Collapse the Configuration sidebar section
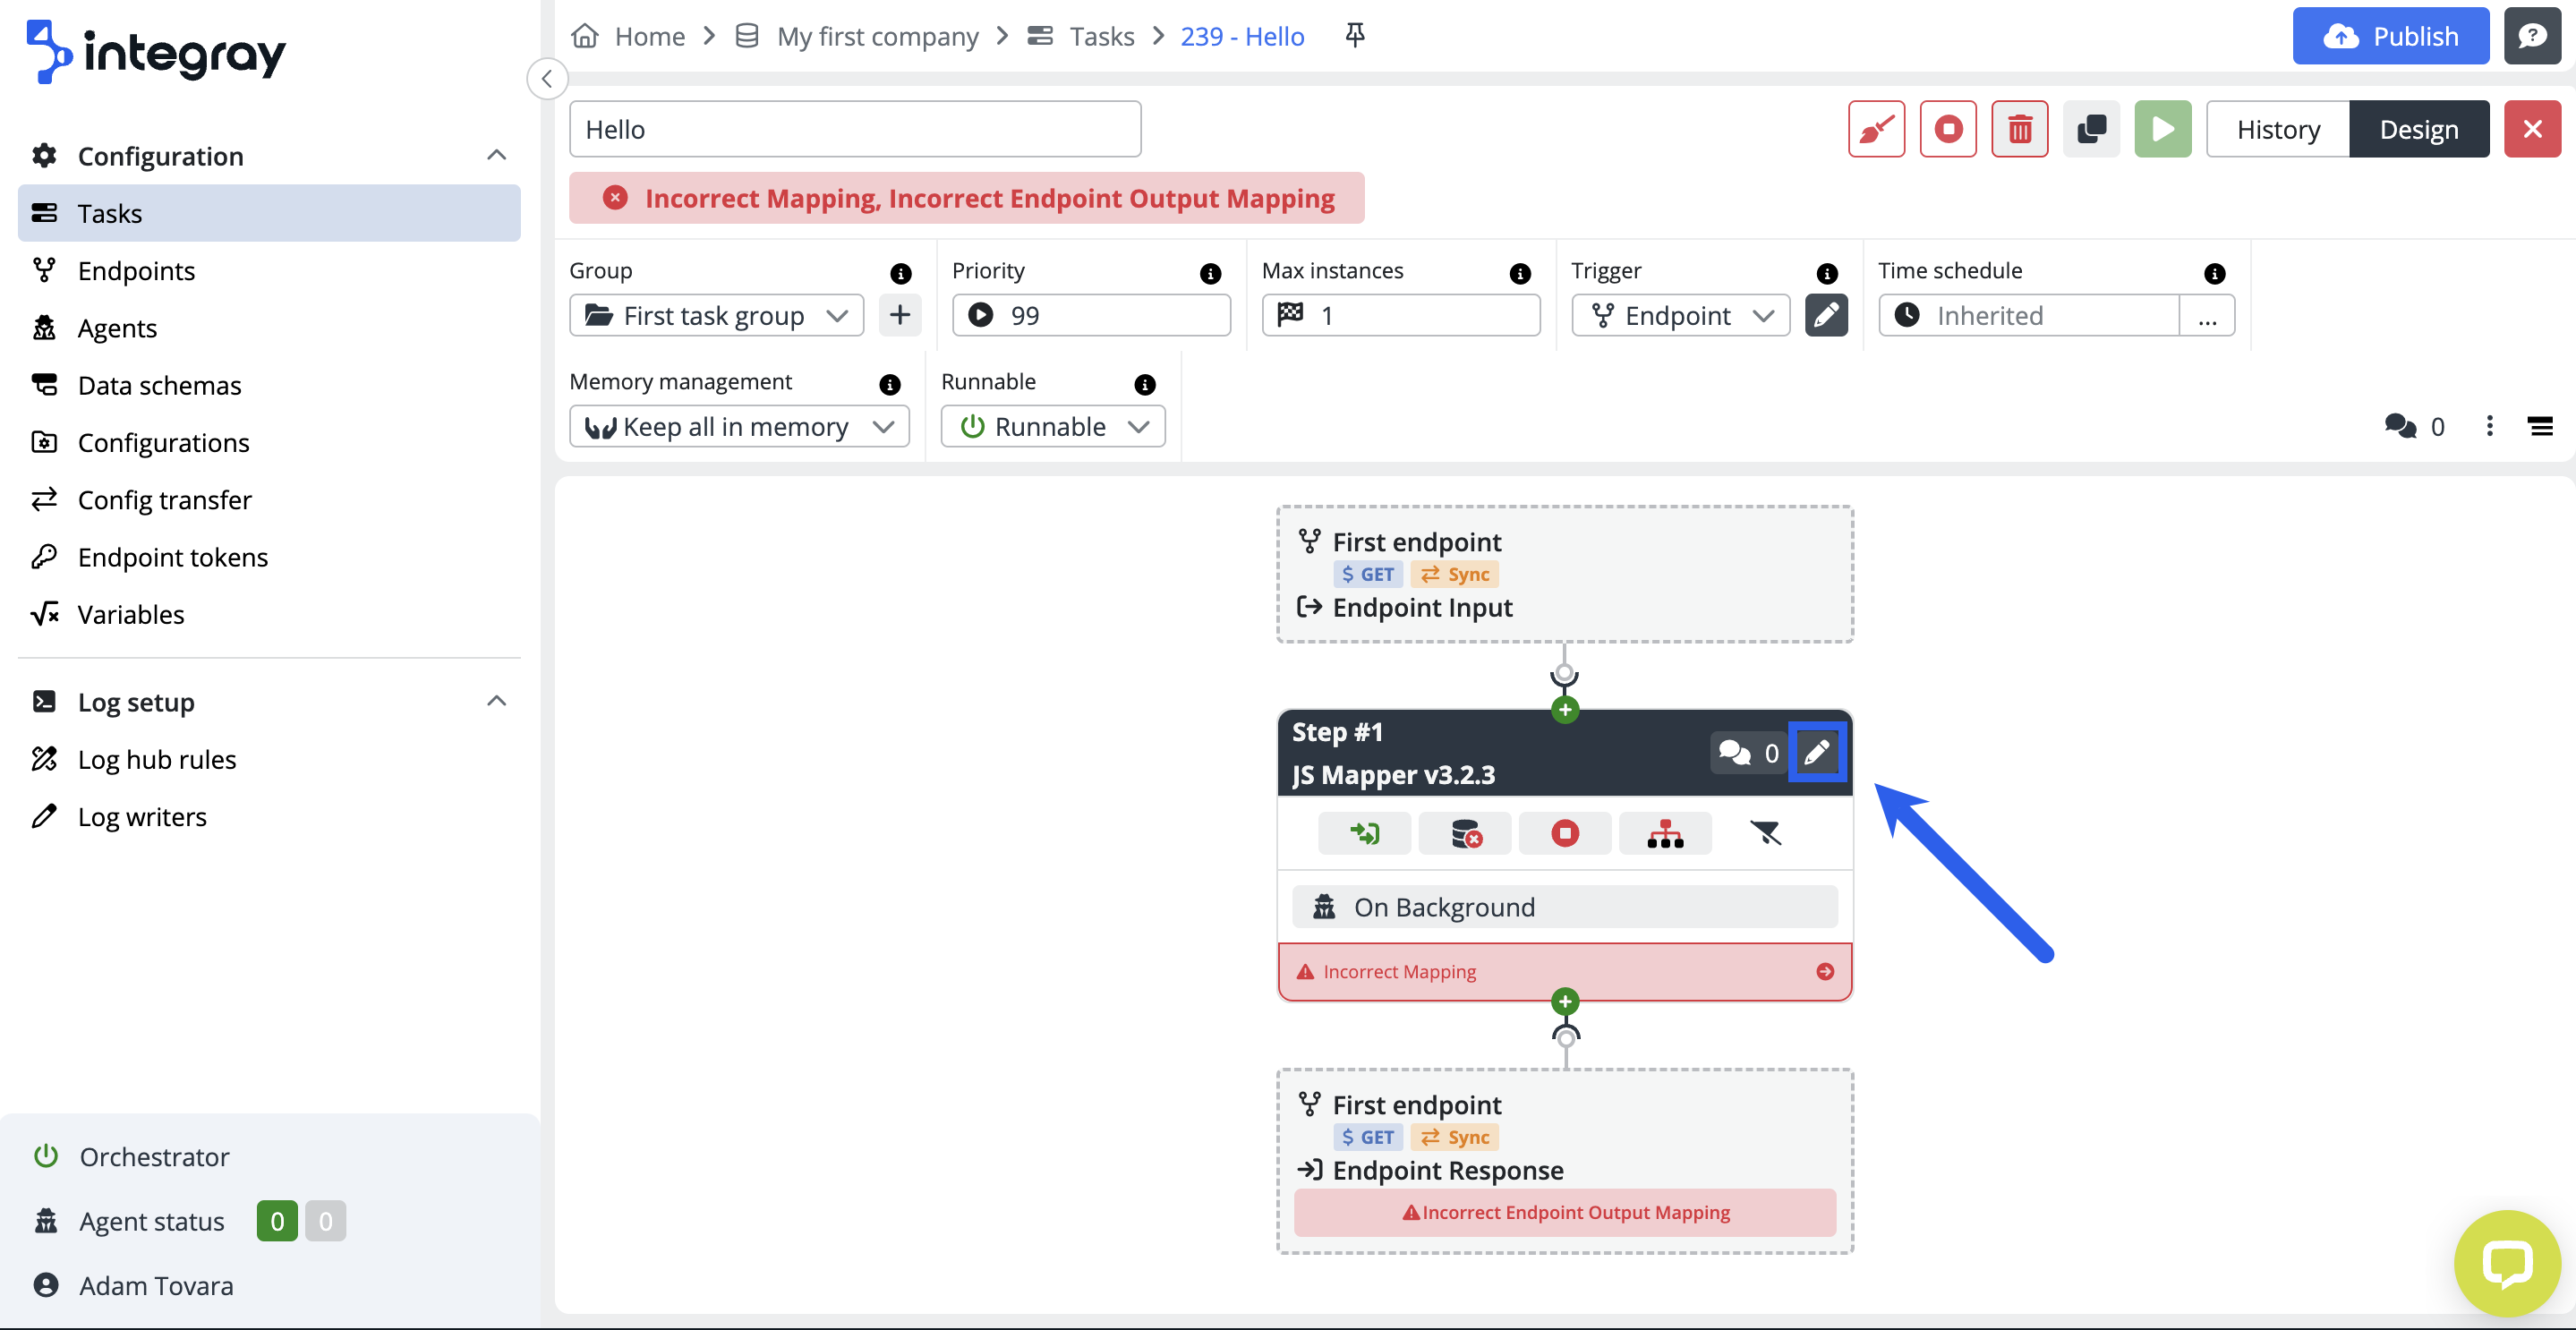 496,155
